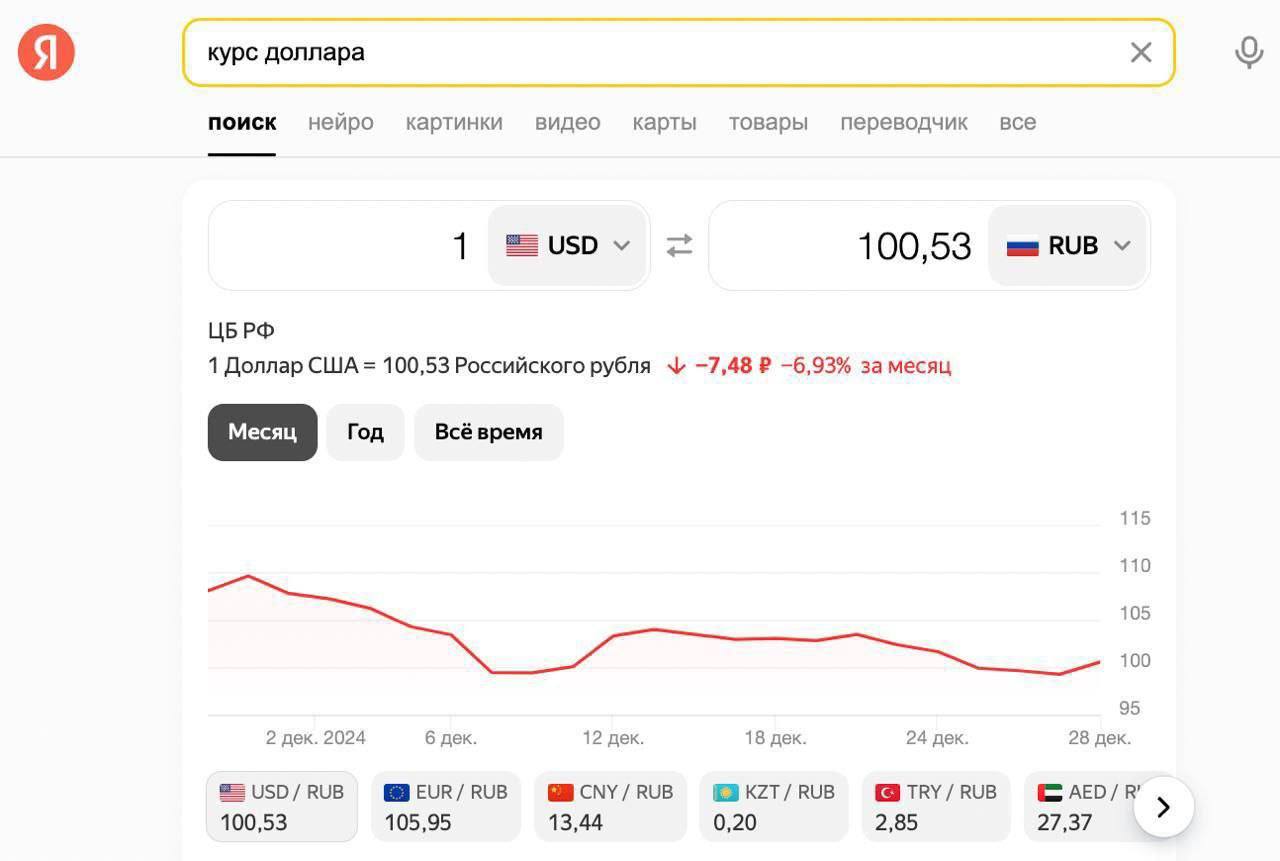Focus the search box containing курс доллара
Image resolution: width=1280 pixels, height=861 pixels.
678,53
